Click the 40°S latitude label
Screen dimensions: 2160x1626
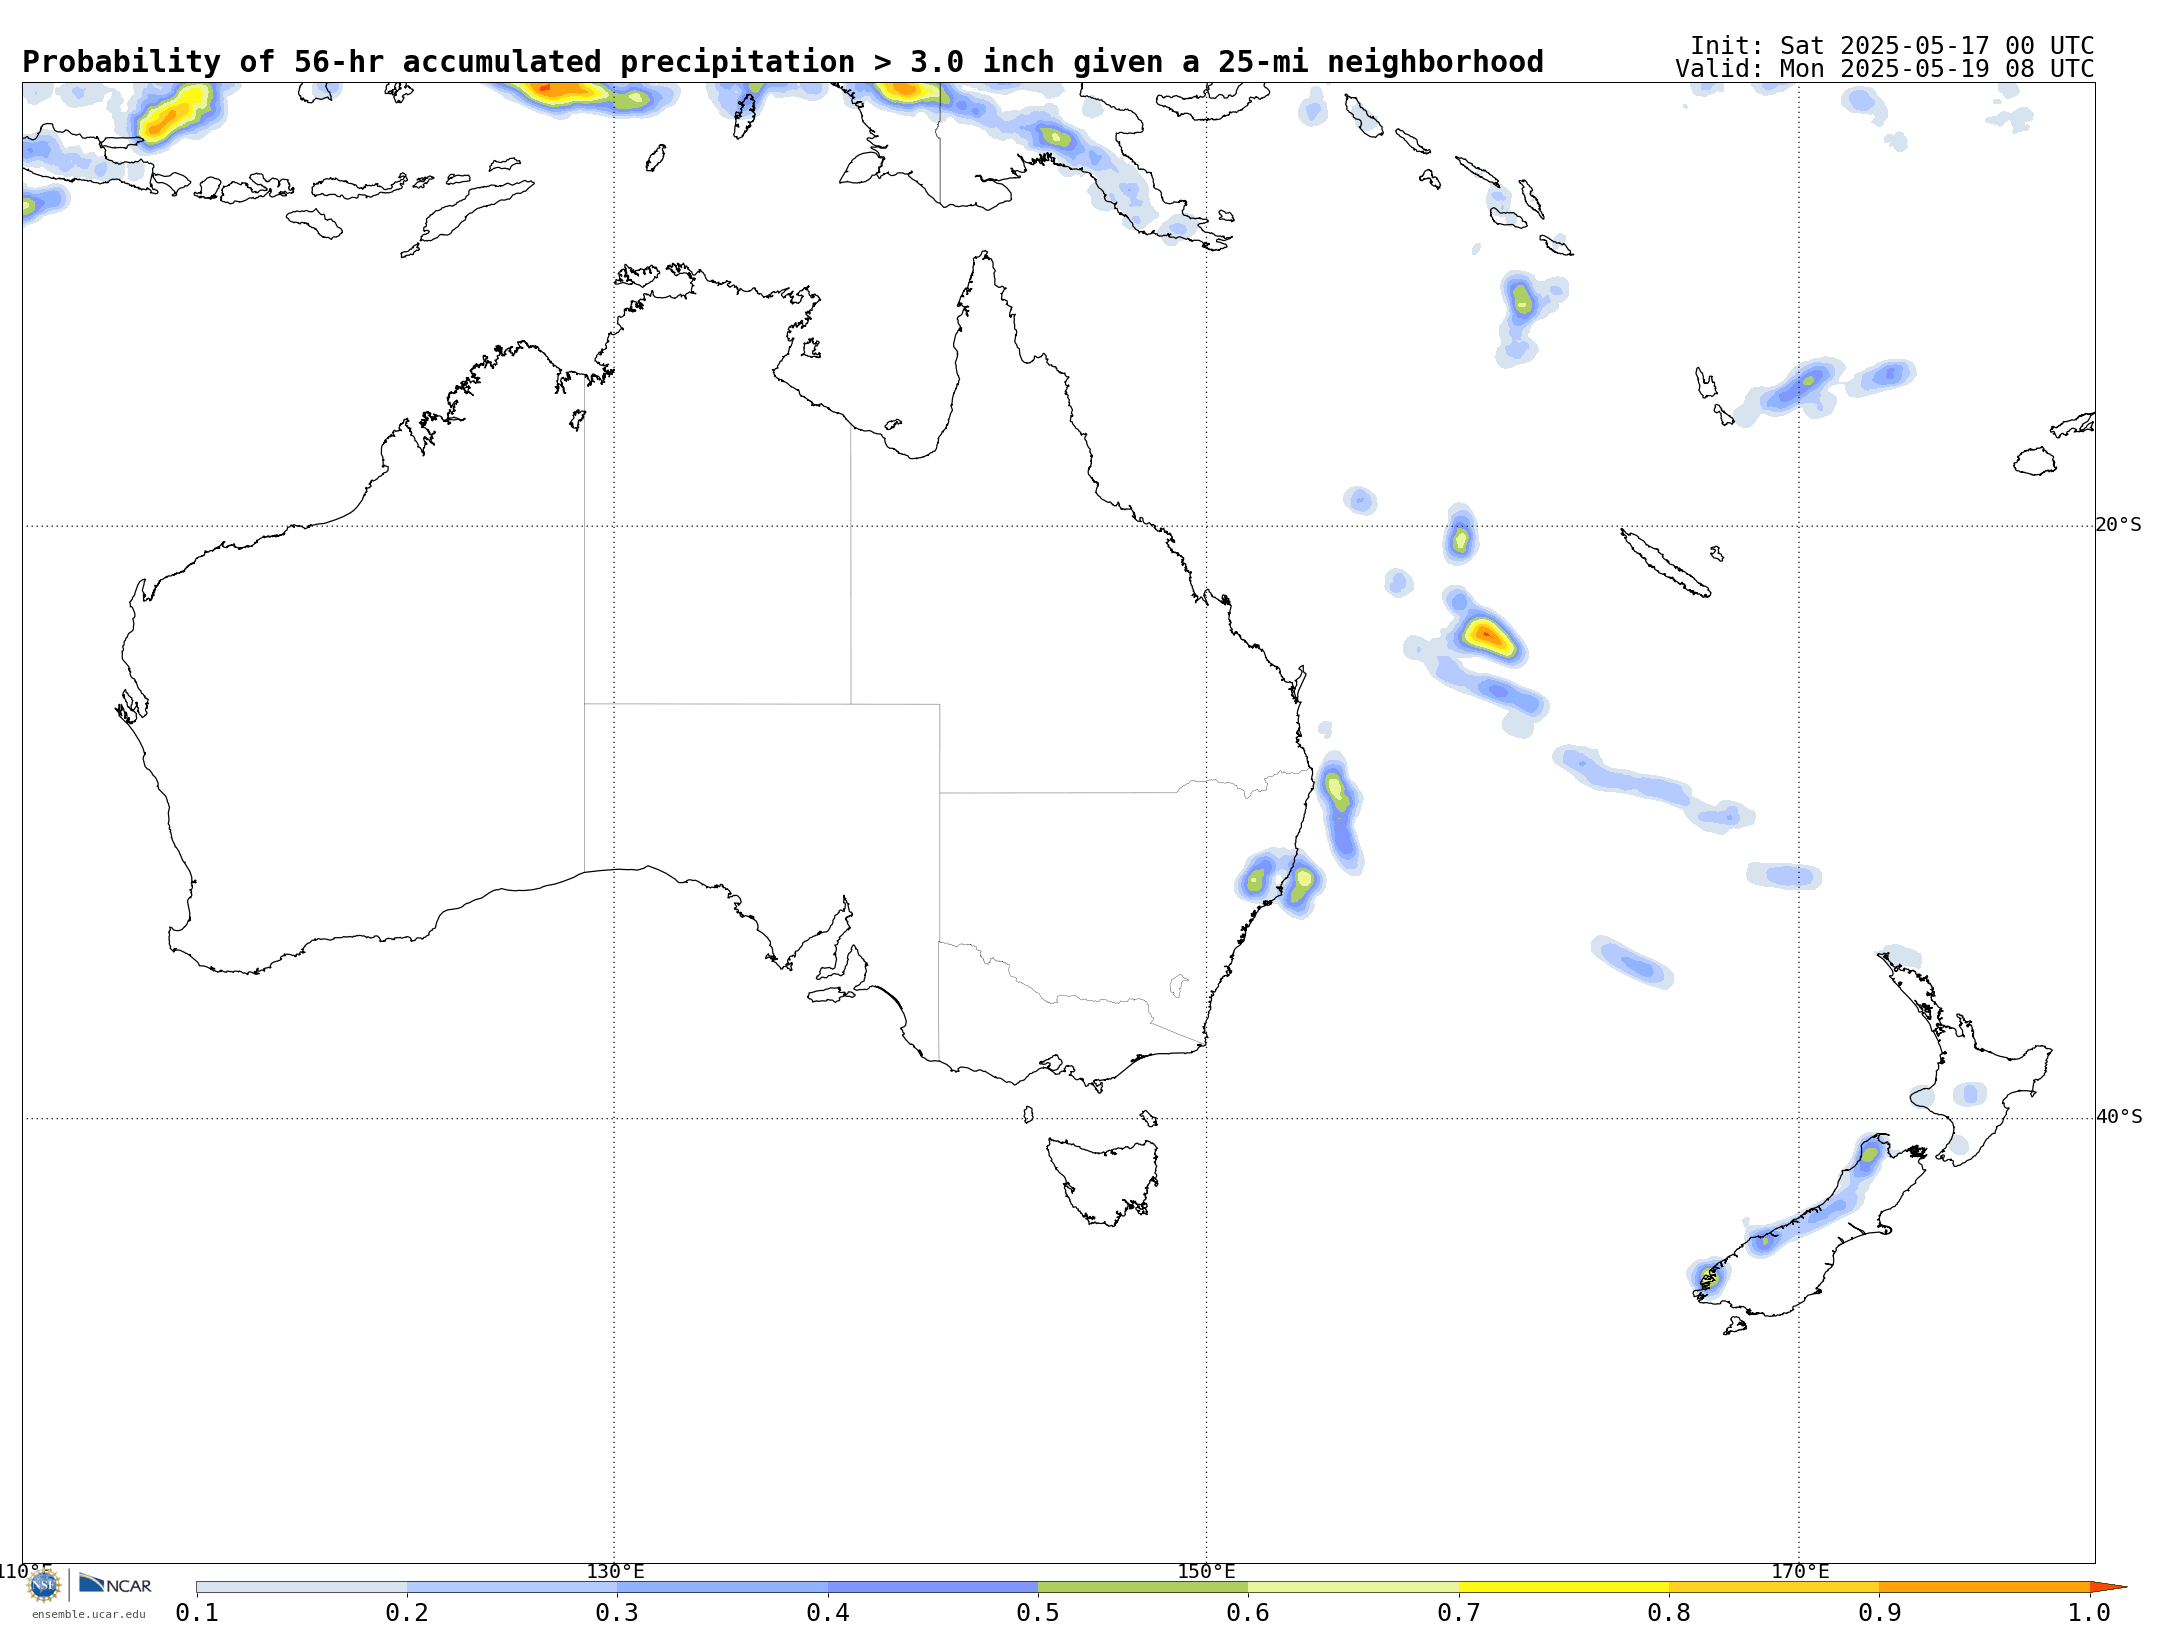click(x=2119, y=1117)
